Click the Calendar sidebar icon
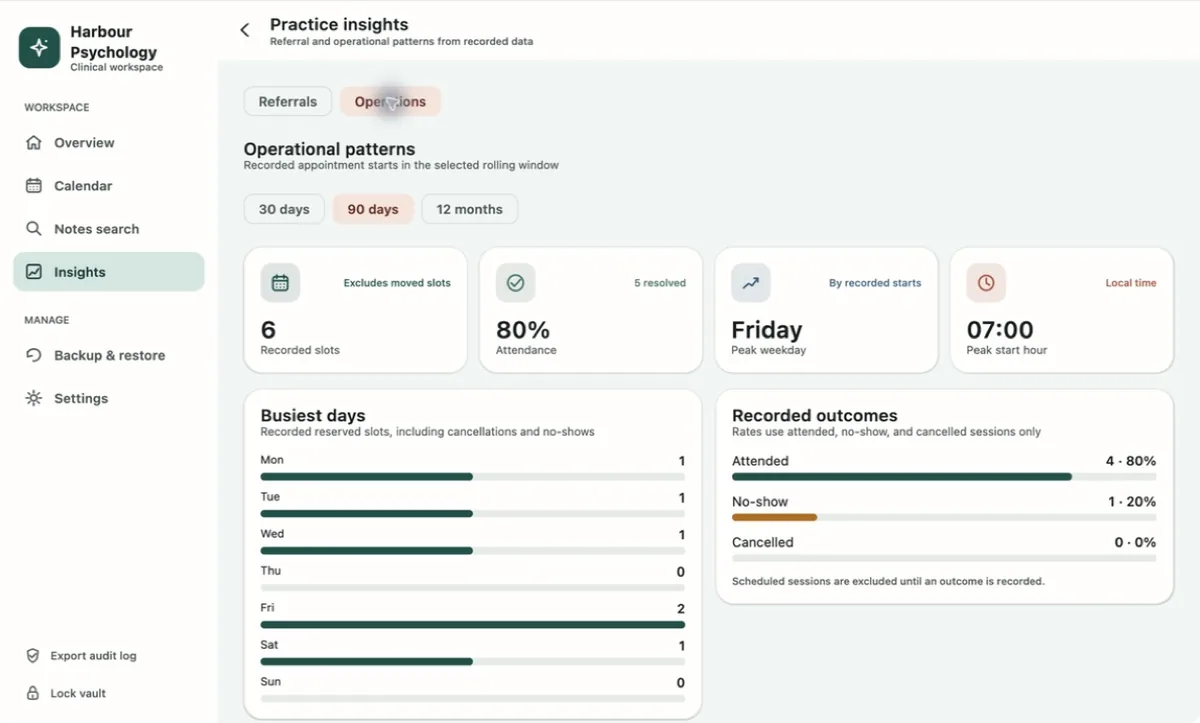This screenshot has height=723, width=1200. (x=34, y=186)
